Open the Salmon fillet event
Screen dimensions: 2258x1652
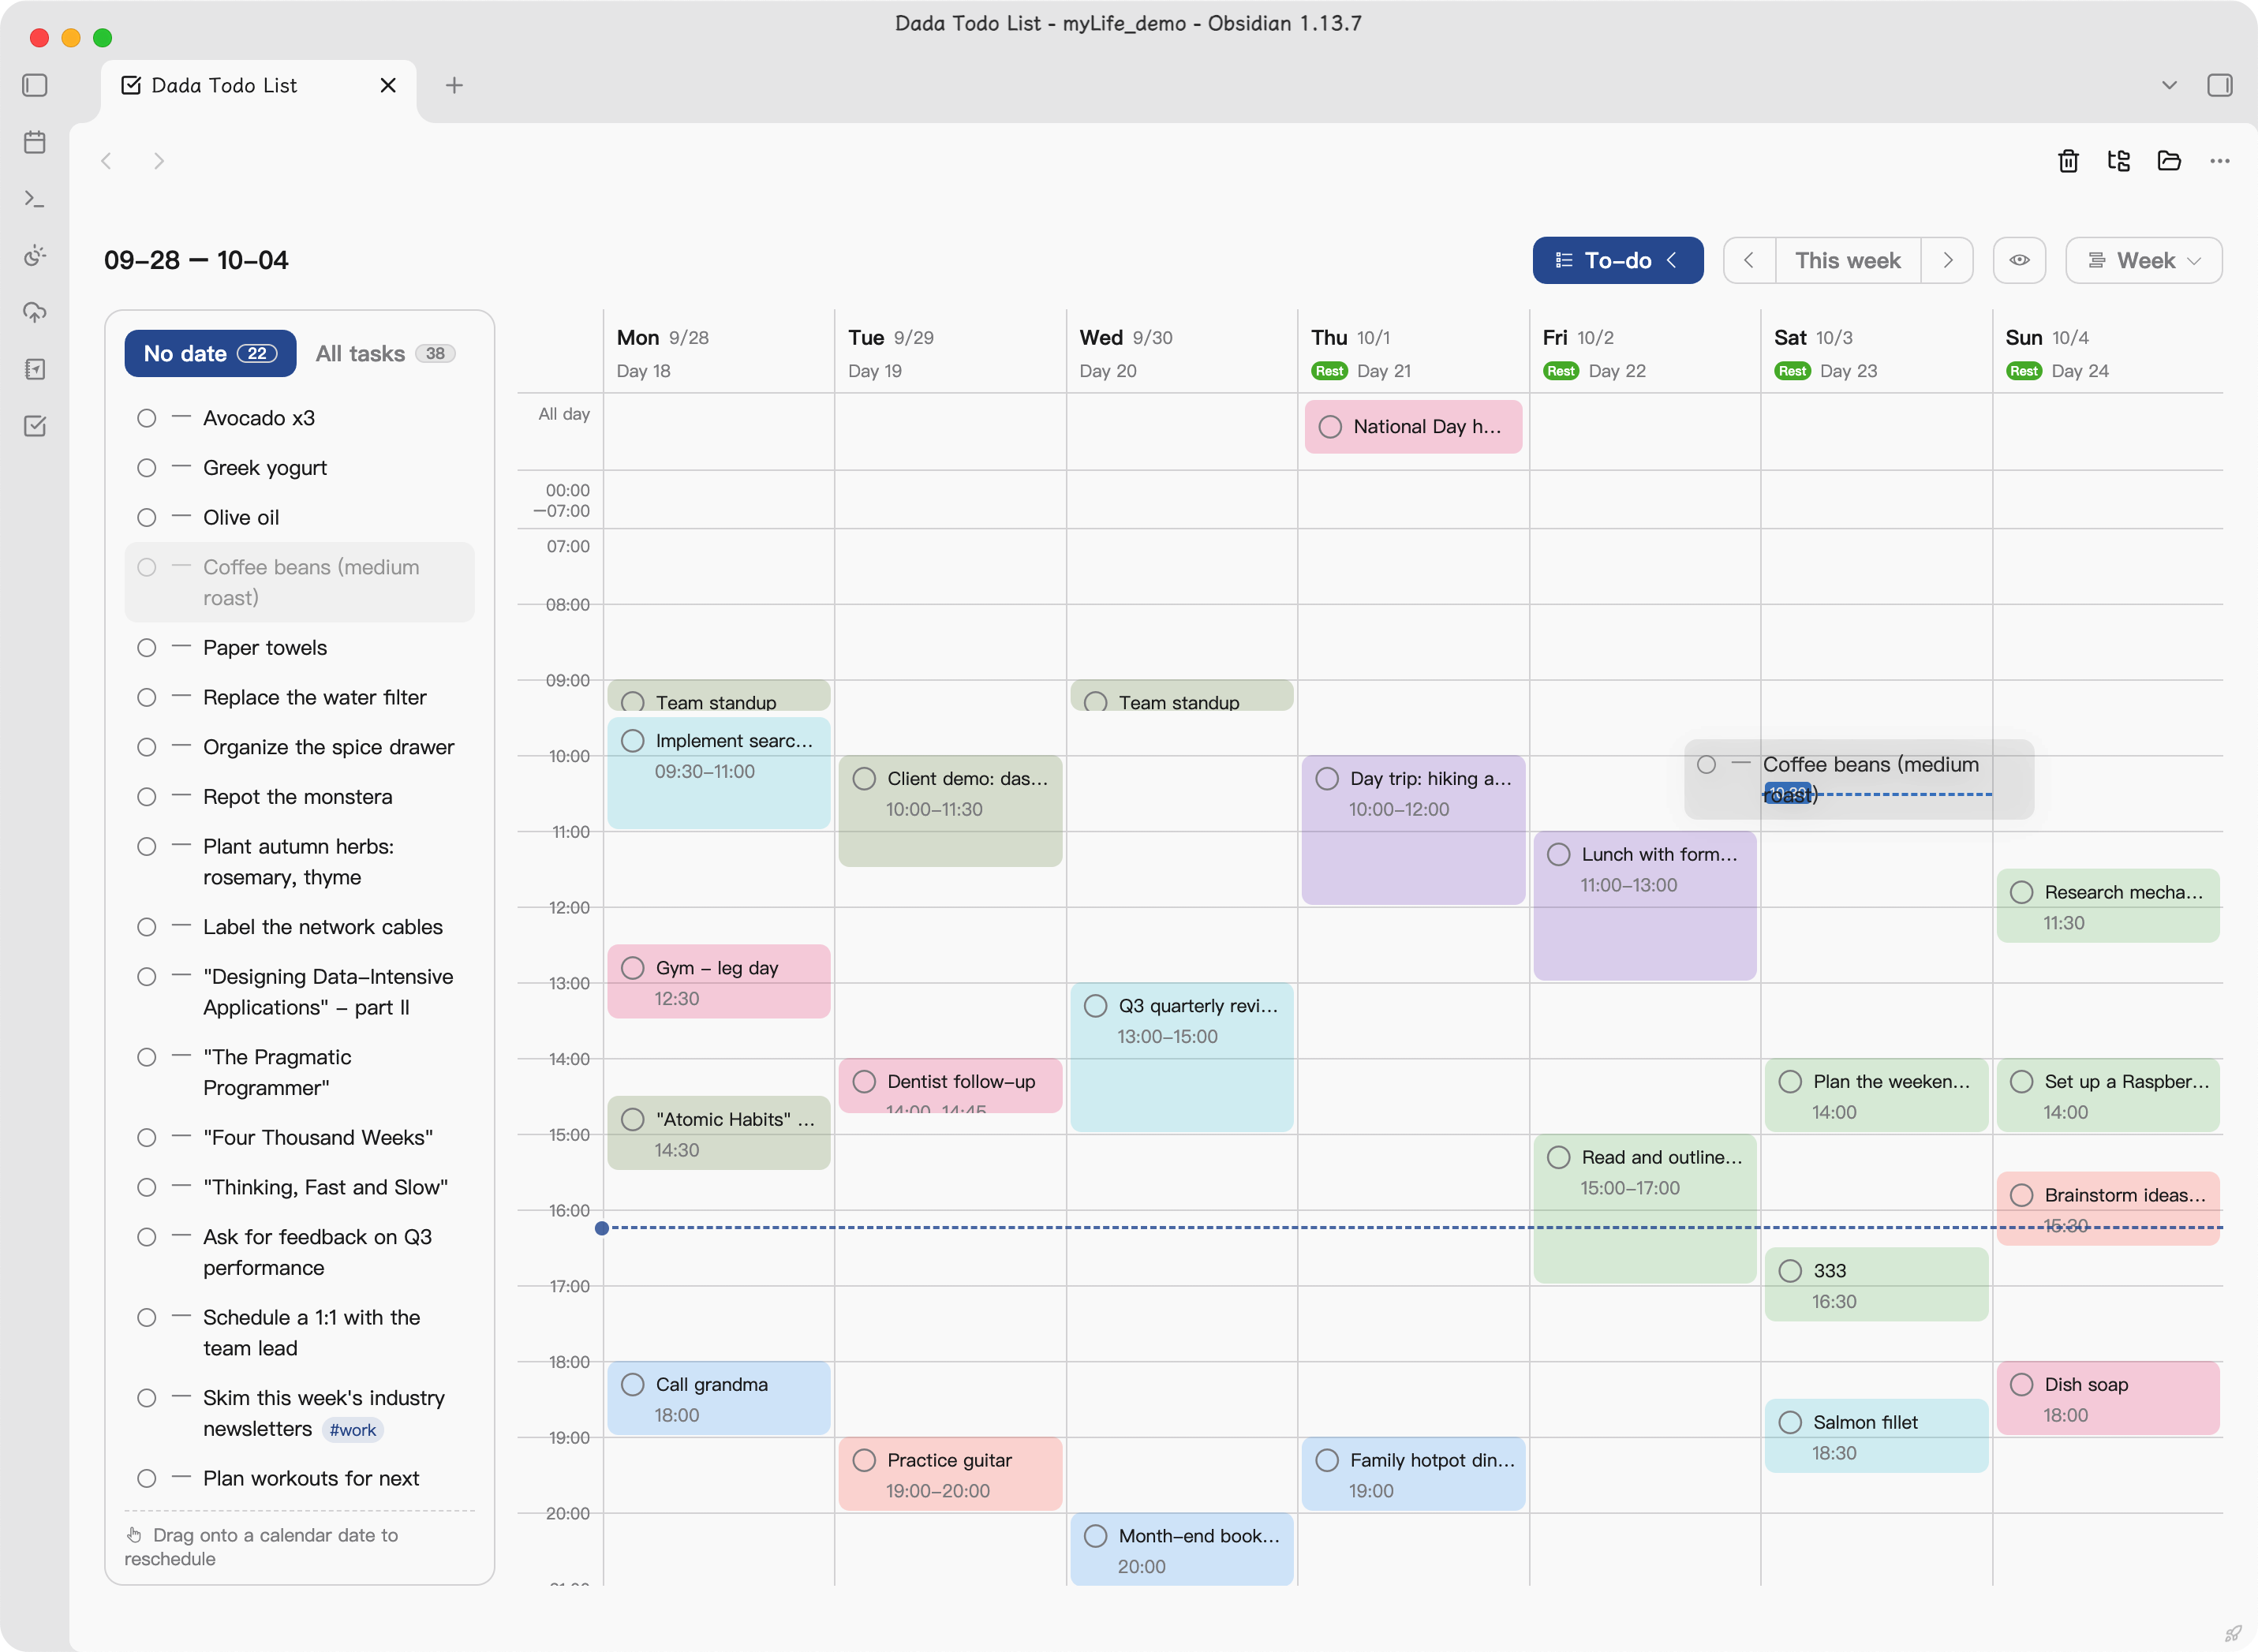[1876, 1436]
